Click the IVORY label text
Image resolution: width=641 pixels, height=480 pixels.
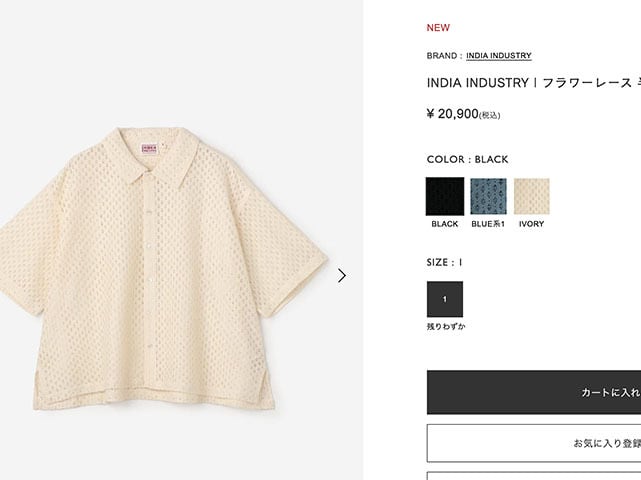531,224
